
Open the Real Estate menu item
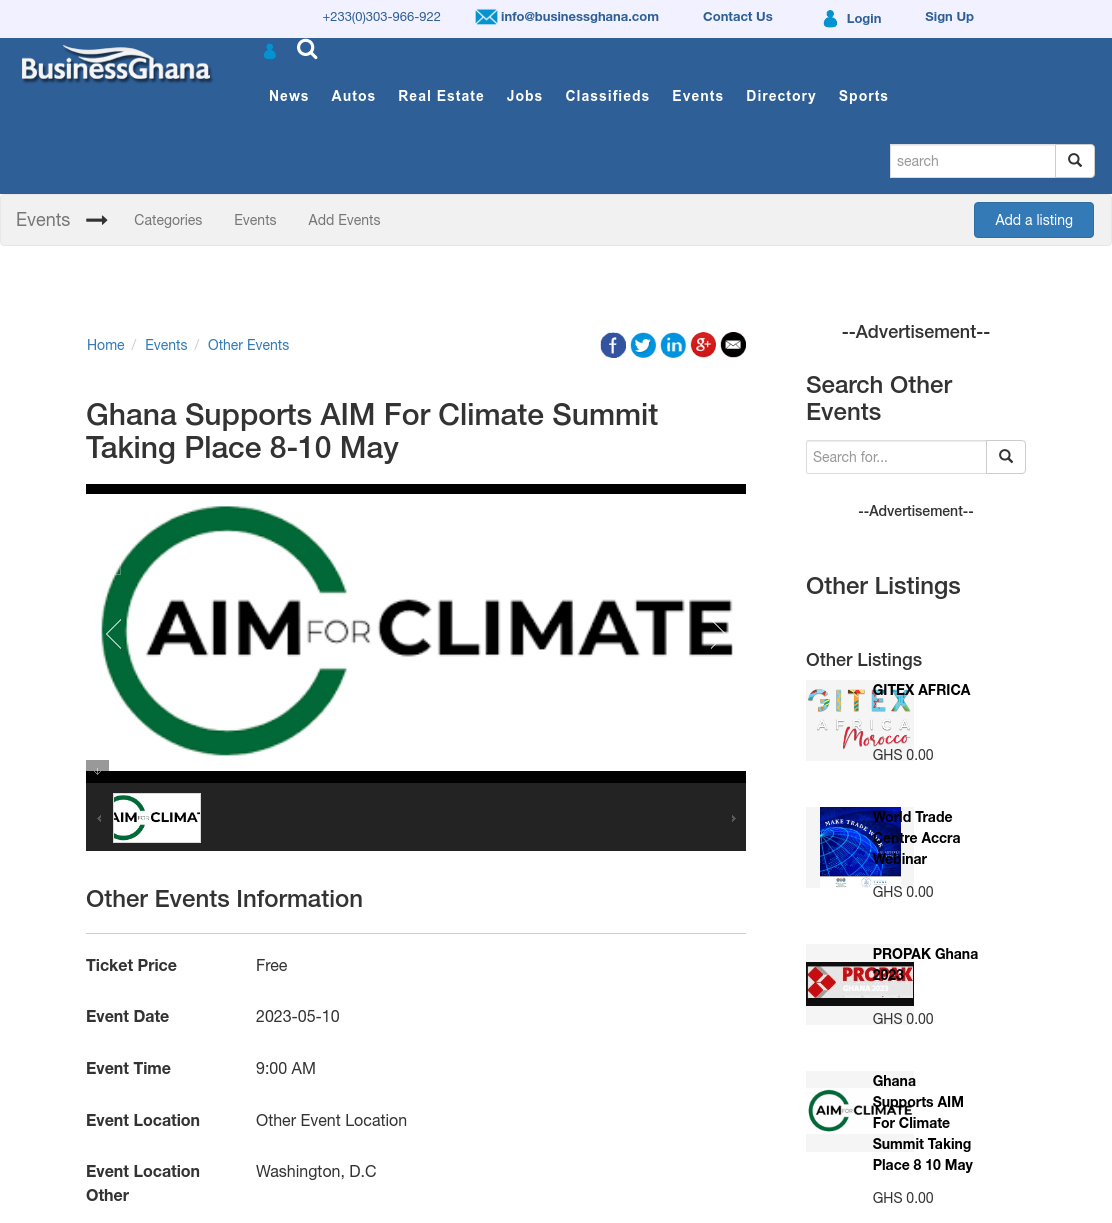tap(441, 96)
